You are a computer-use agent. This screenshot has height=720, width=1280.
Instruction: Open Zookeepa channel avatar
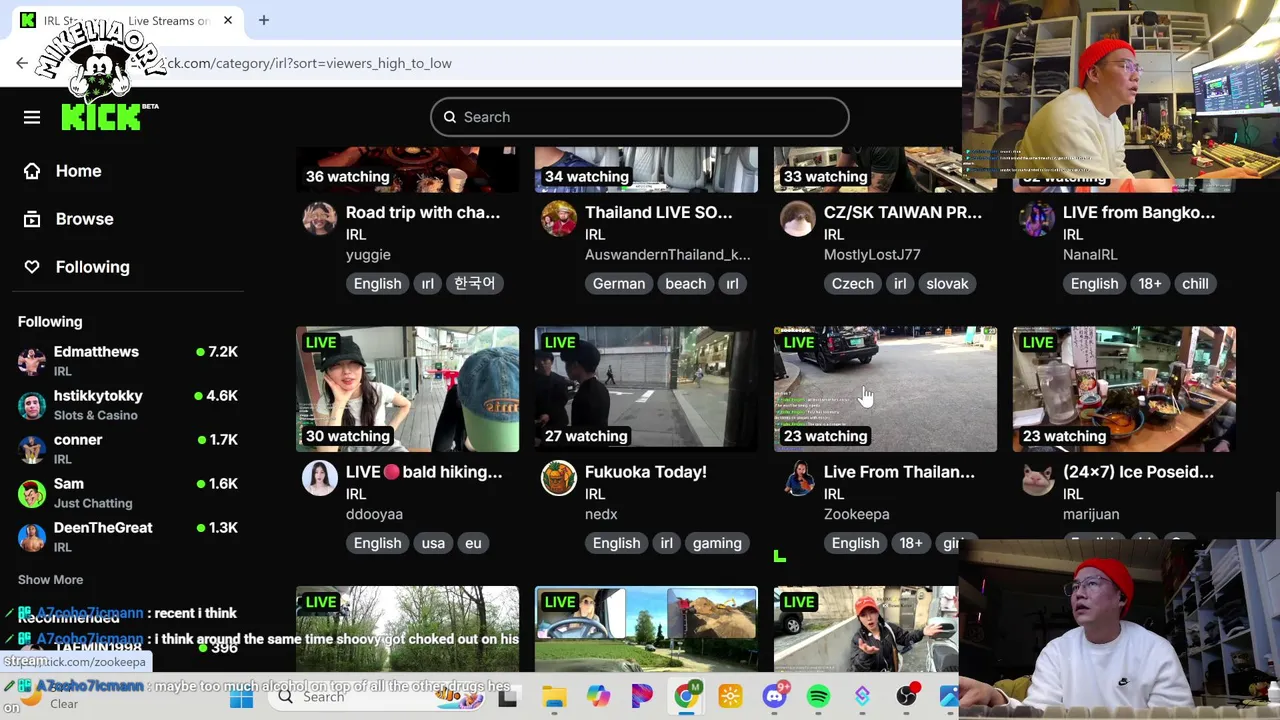tap(798, 478)
